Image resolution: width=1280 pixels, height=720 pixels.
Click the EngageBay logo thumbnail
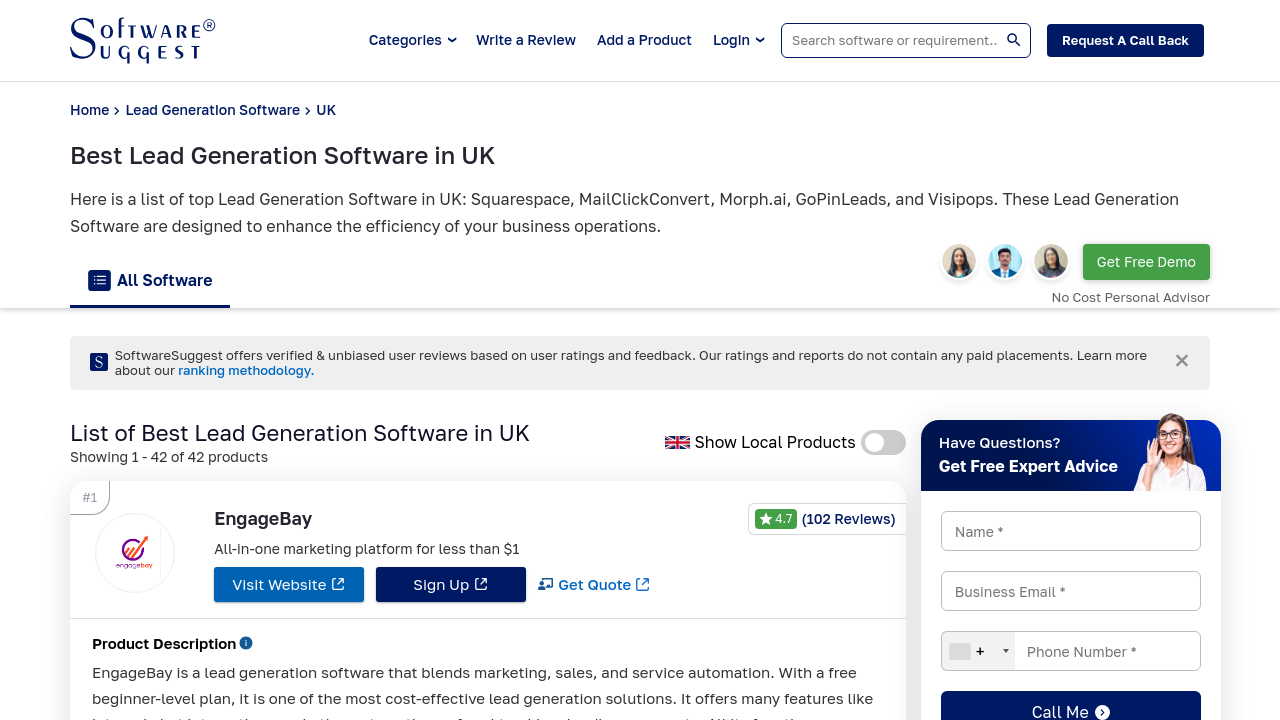[135, 553]
